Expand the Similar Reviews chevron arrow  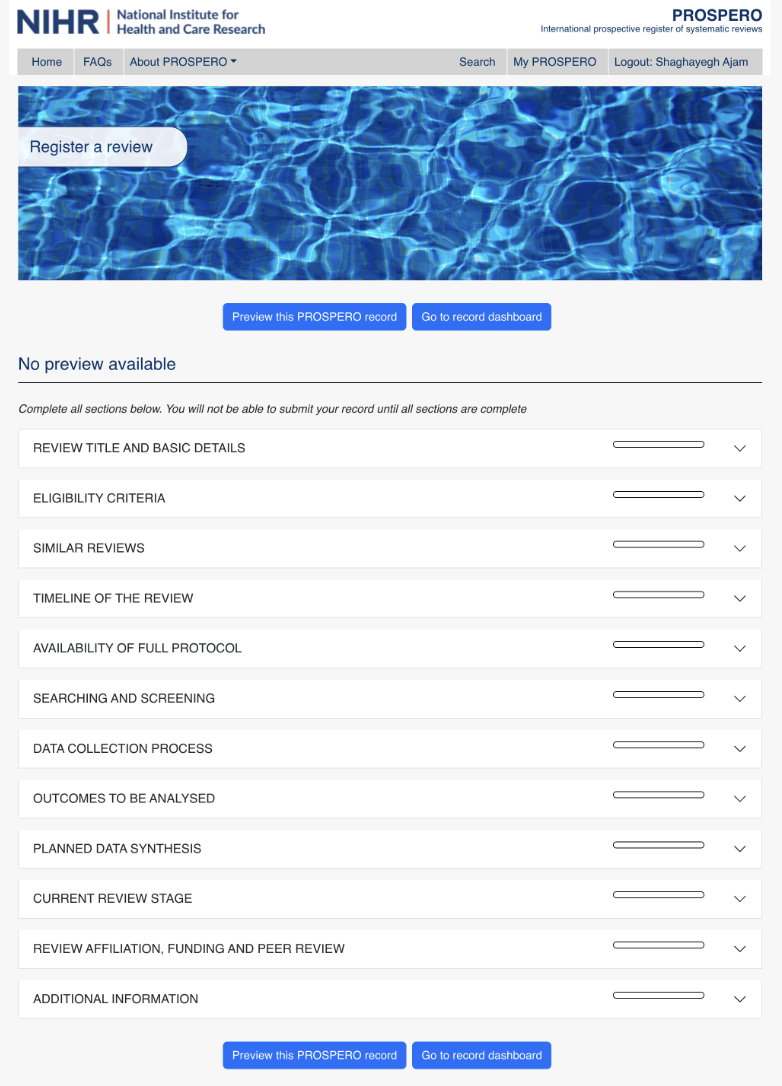[x=740, y=548]
